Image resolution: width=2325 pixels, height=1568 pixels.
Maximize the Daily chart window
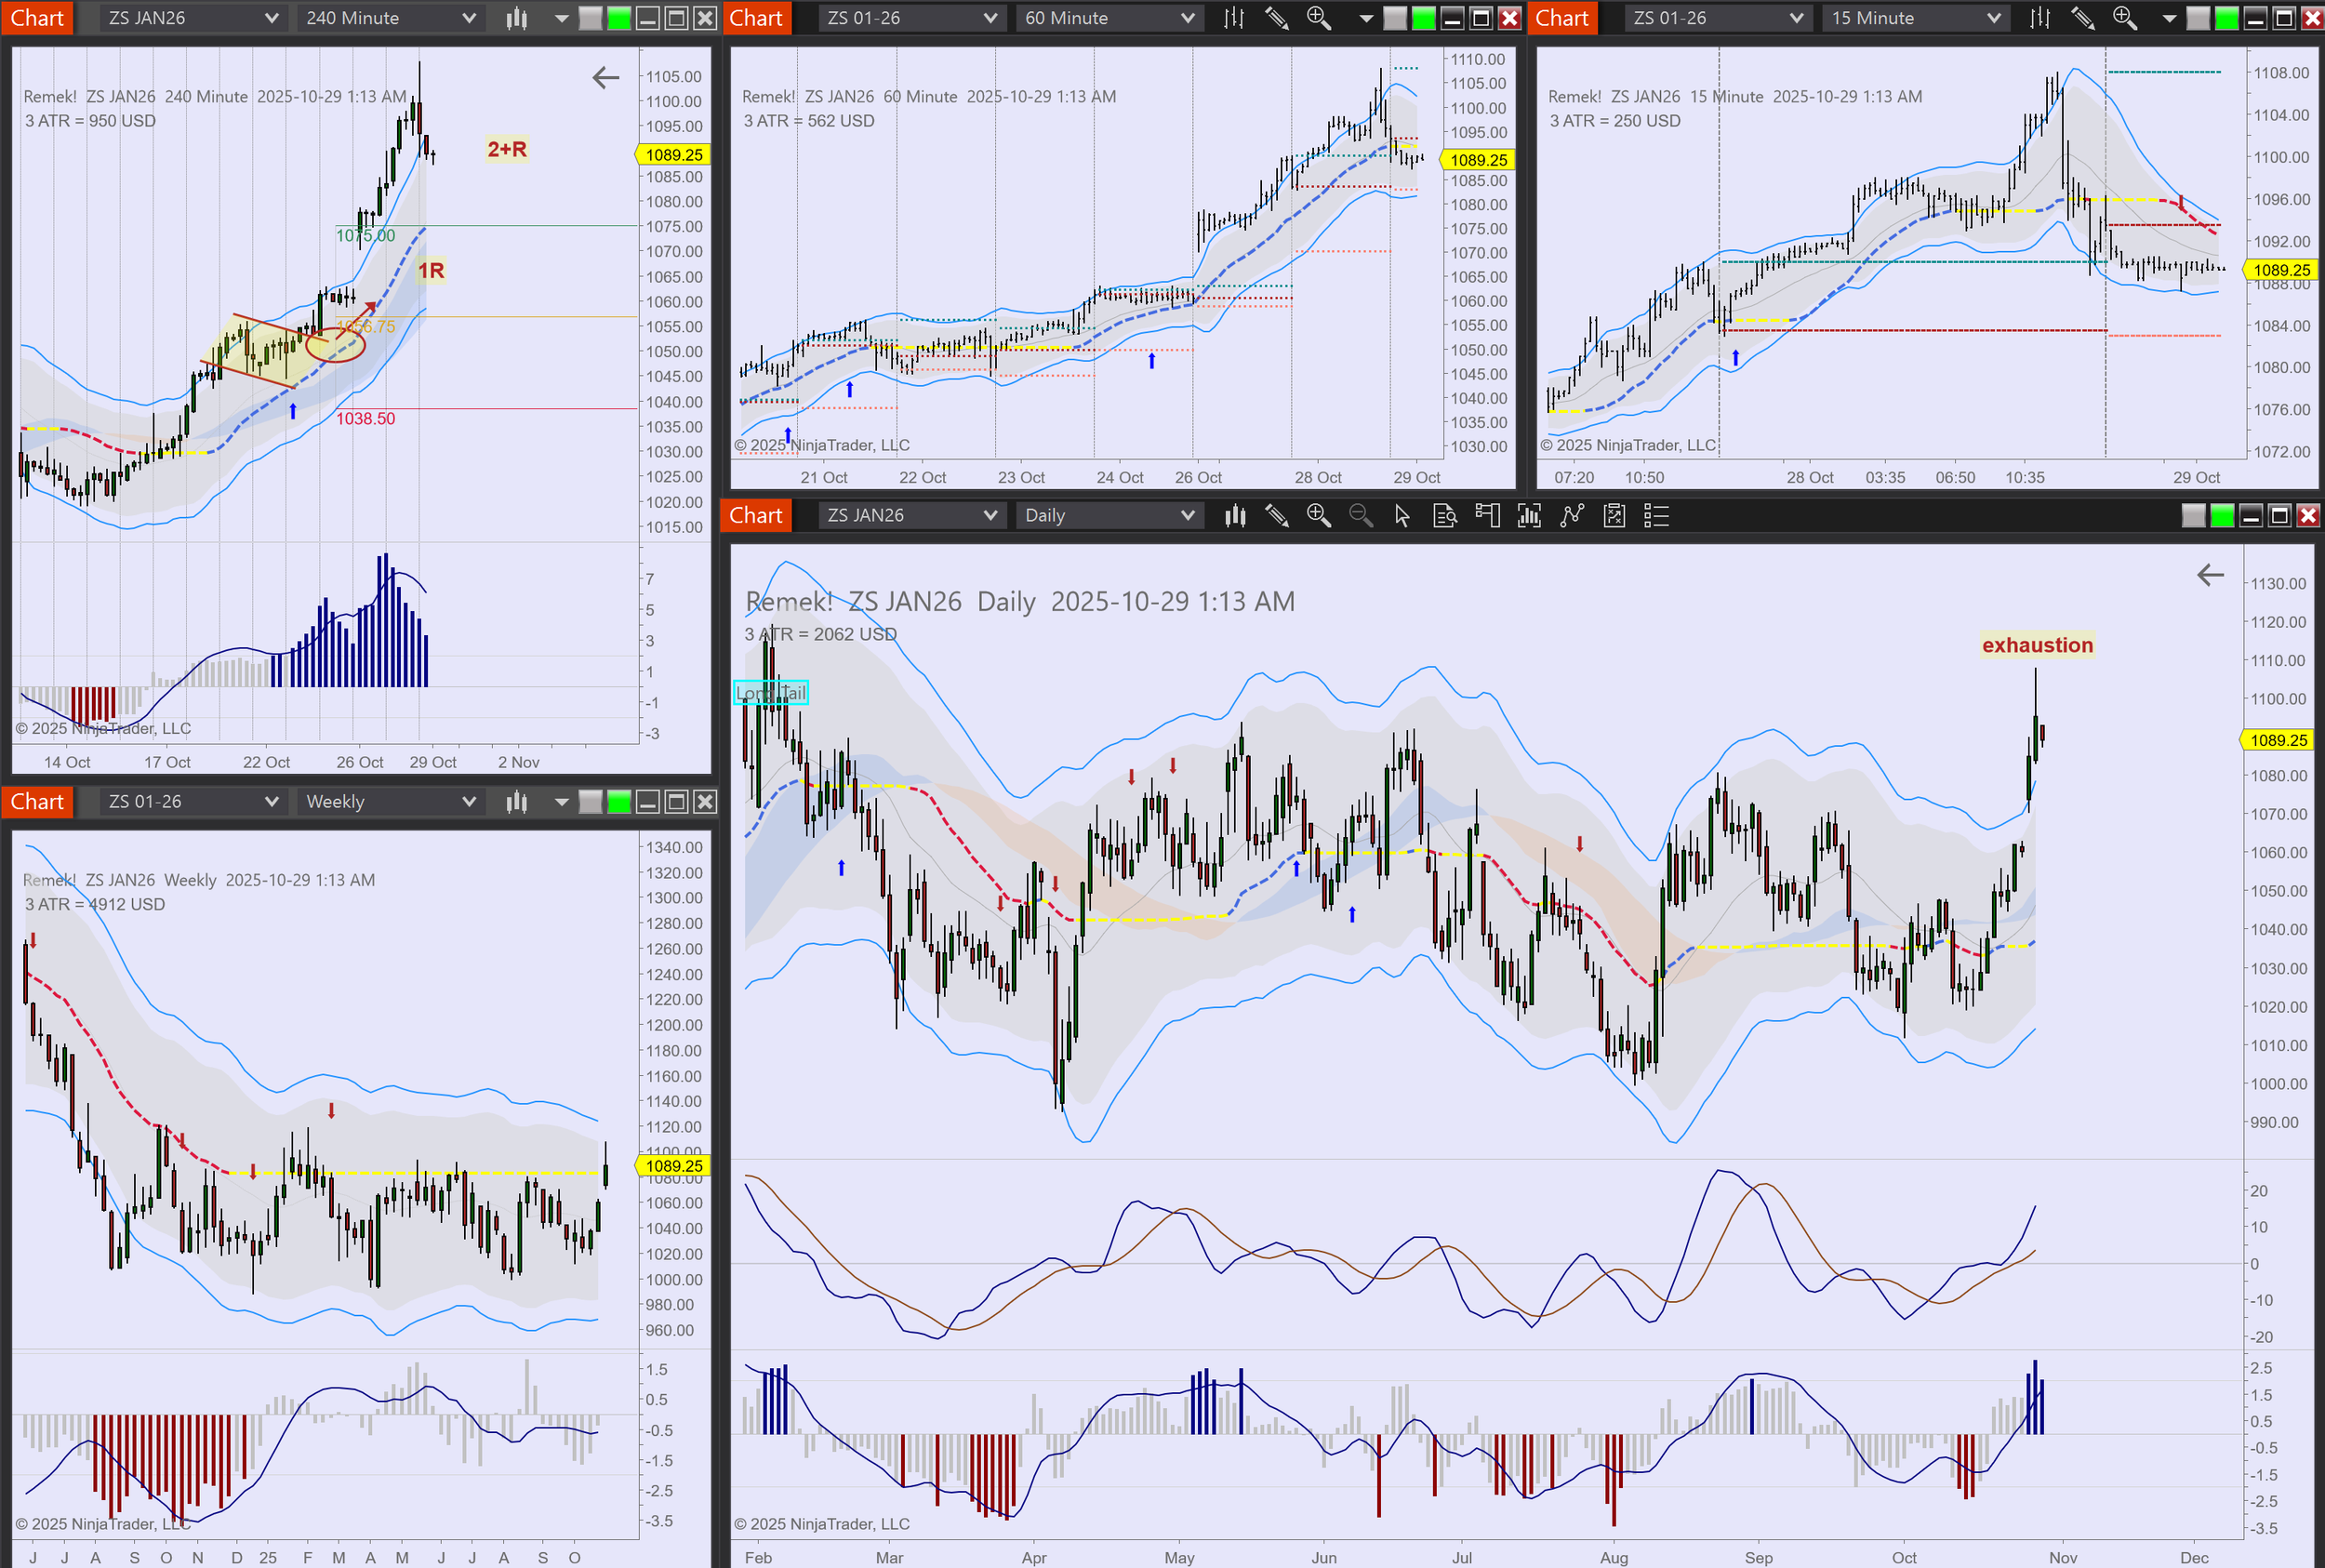point(2279,515)
